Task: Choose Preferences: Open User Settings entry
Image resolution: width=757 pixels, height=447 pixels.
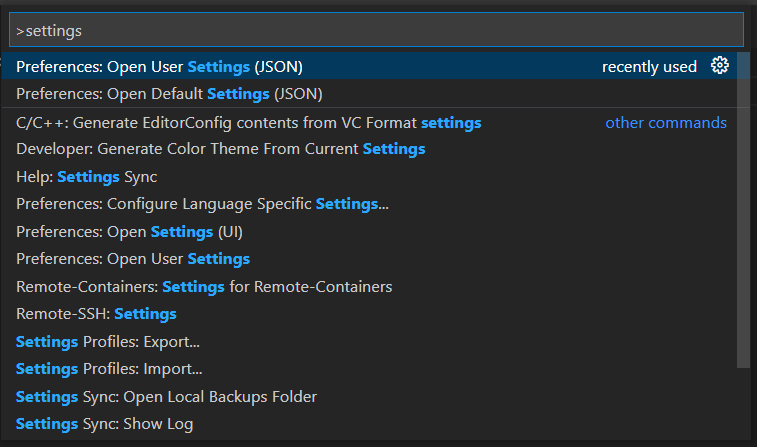Action: click(133, 259)
